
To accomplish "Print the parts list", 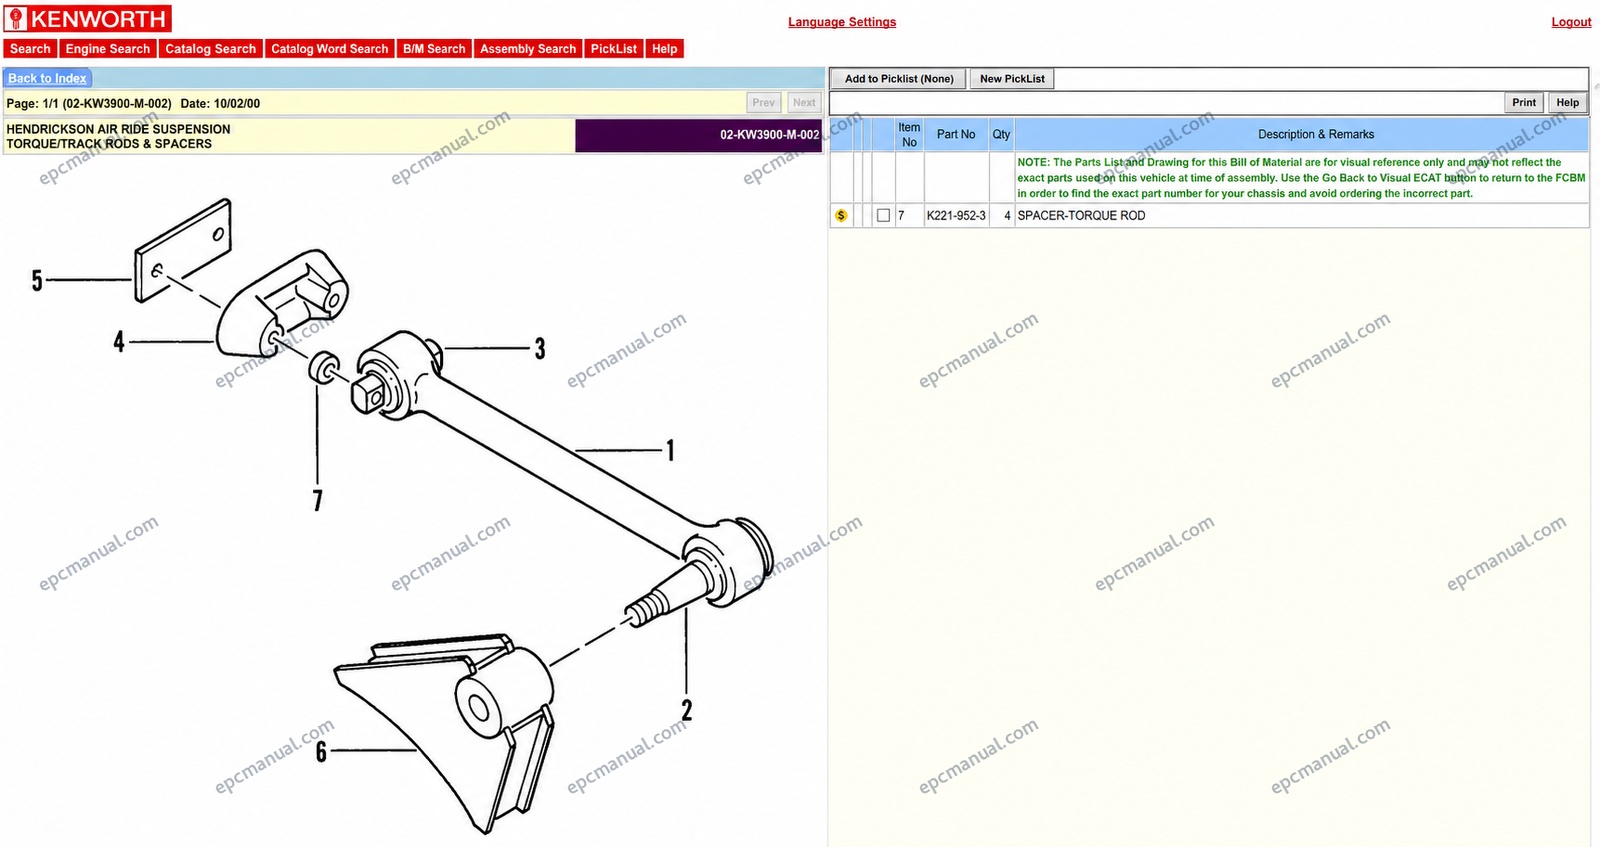I will pyautogui.click(x=1524, y=103).
